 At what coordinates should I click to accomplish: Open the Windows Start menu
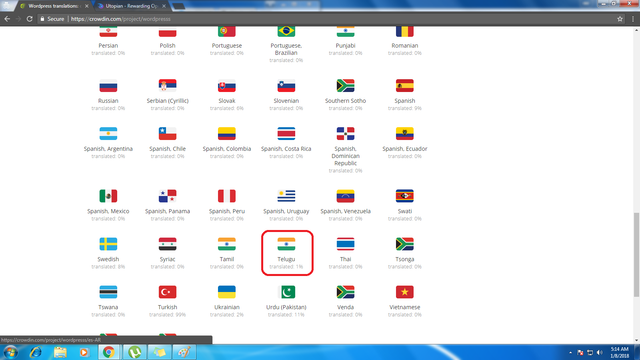tap(10, 352)
